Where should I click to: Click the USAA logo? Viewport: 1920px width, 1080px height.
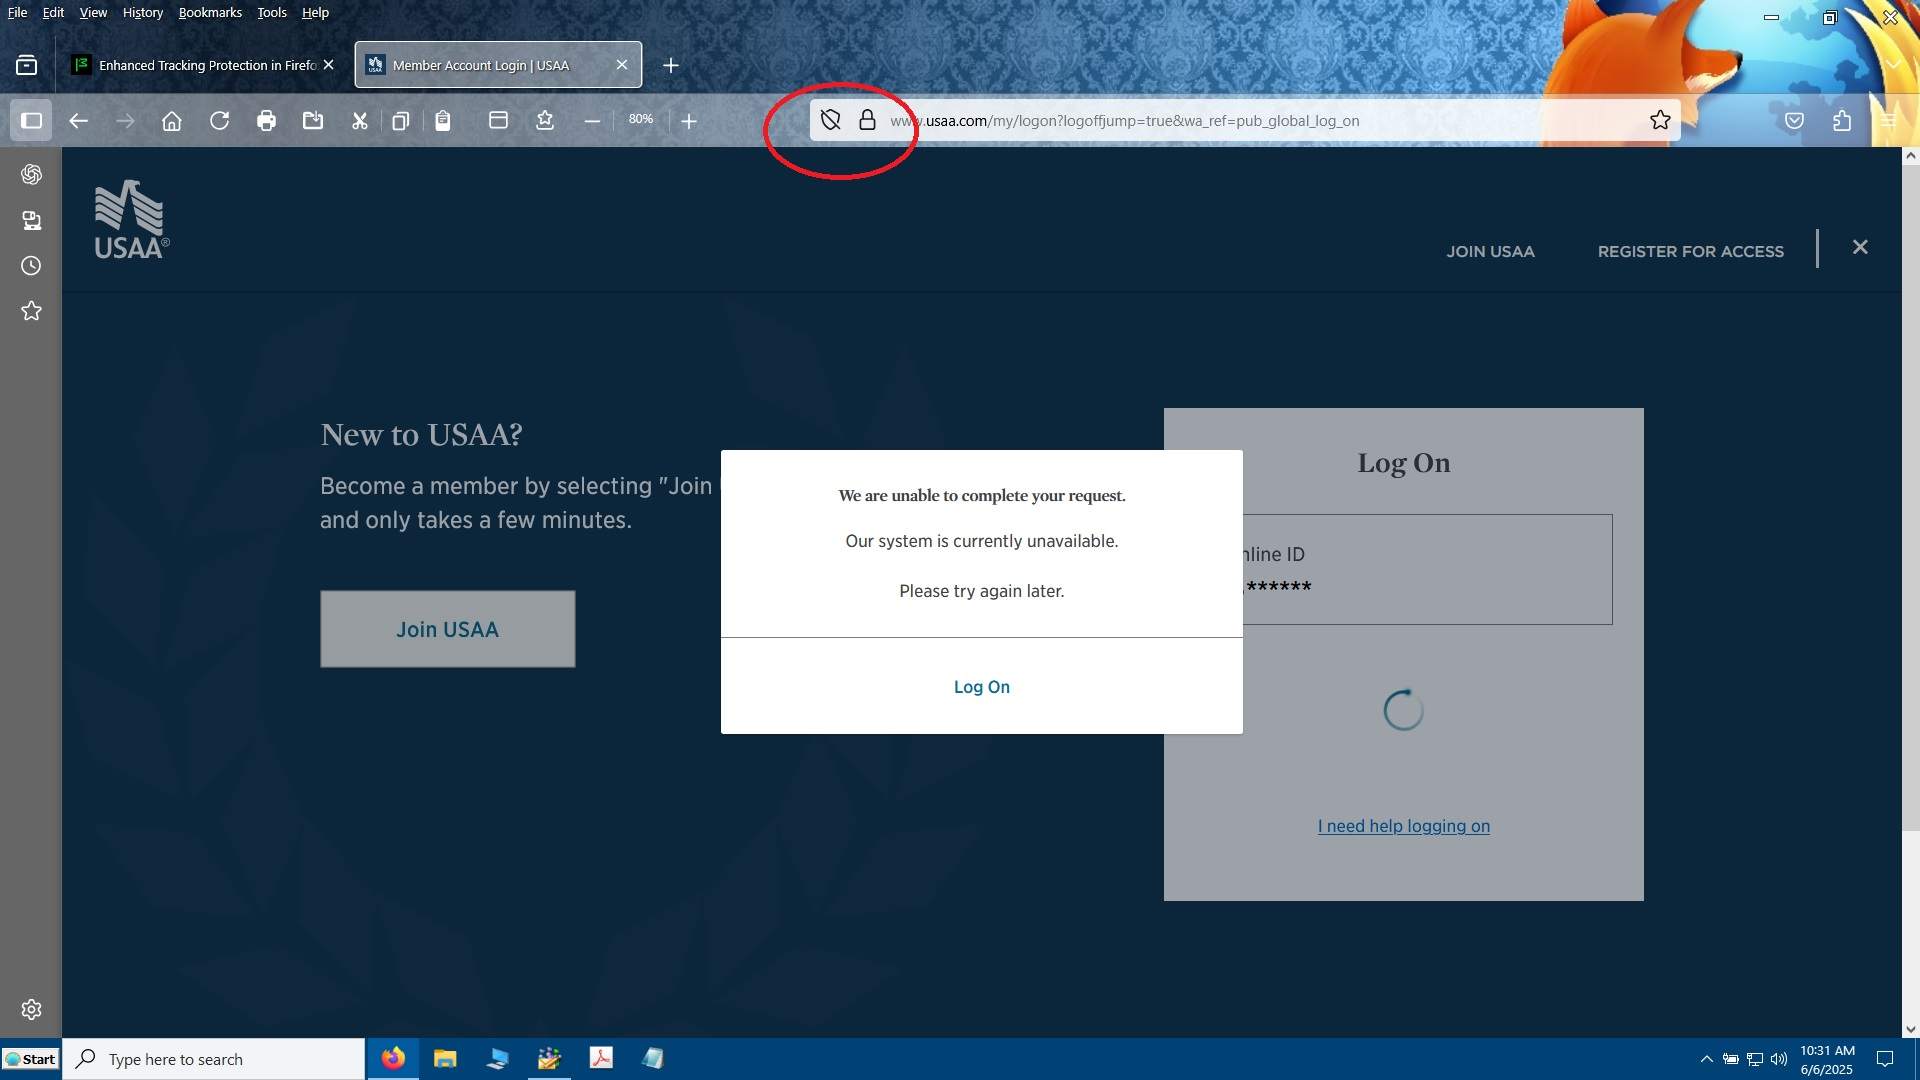[x=132, y=220]
